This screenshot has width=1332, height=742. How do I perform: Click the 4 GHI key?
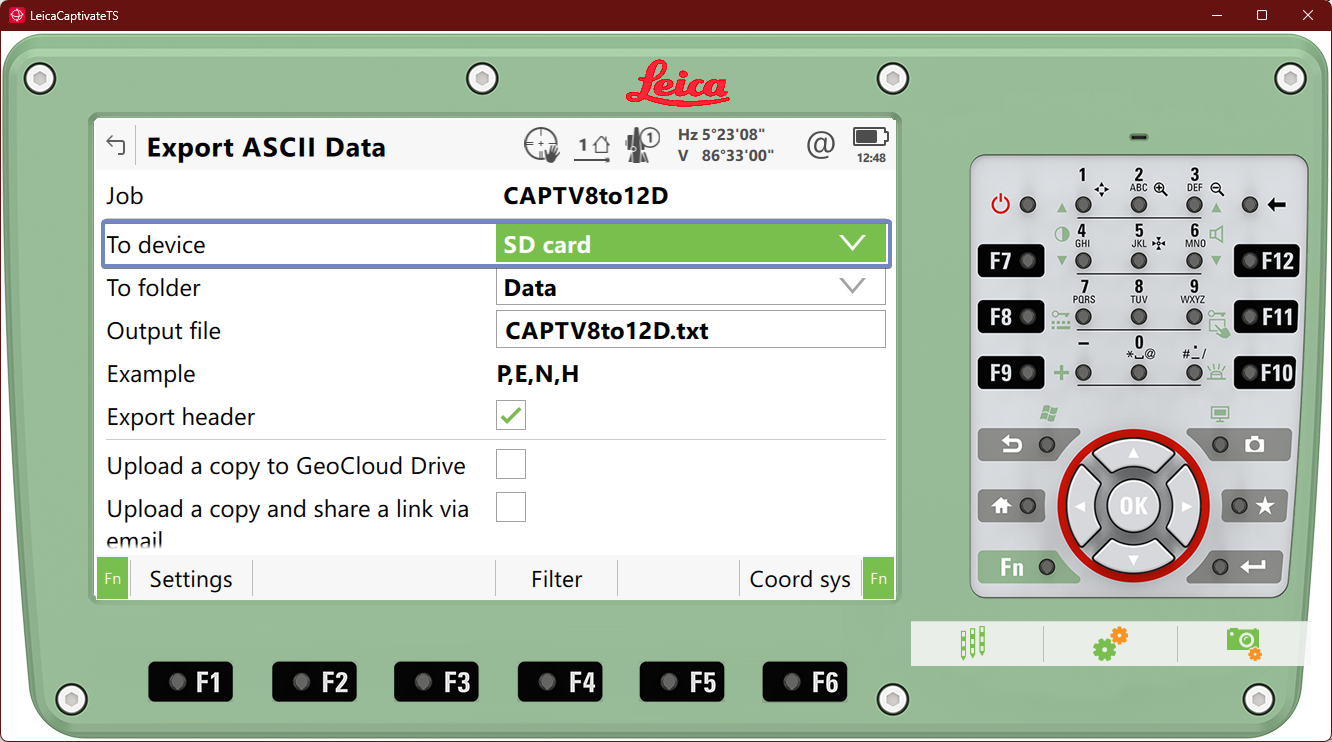pyautogui.click(x=1083, y=261)
